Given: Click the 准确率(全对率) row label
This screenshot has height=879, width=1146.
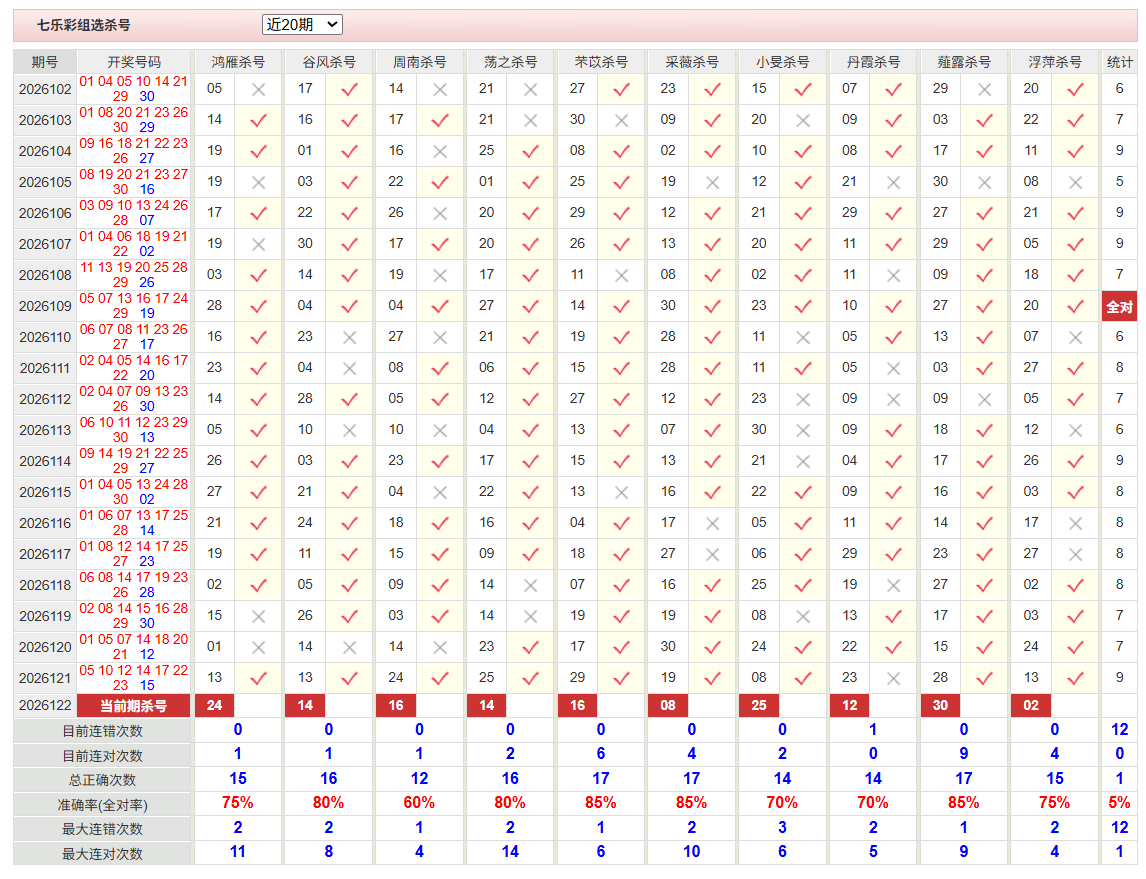Looking at the screenshot, I should [102, 805].
